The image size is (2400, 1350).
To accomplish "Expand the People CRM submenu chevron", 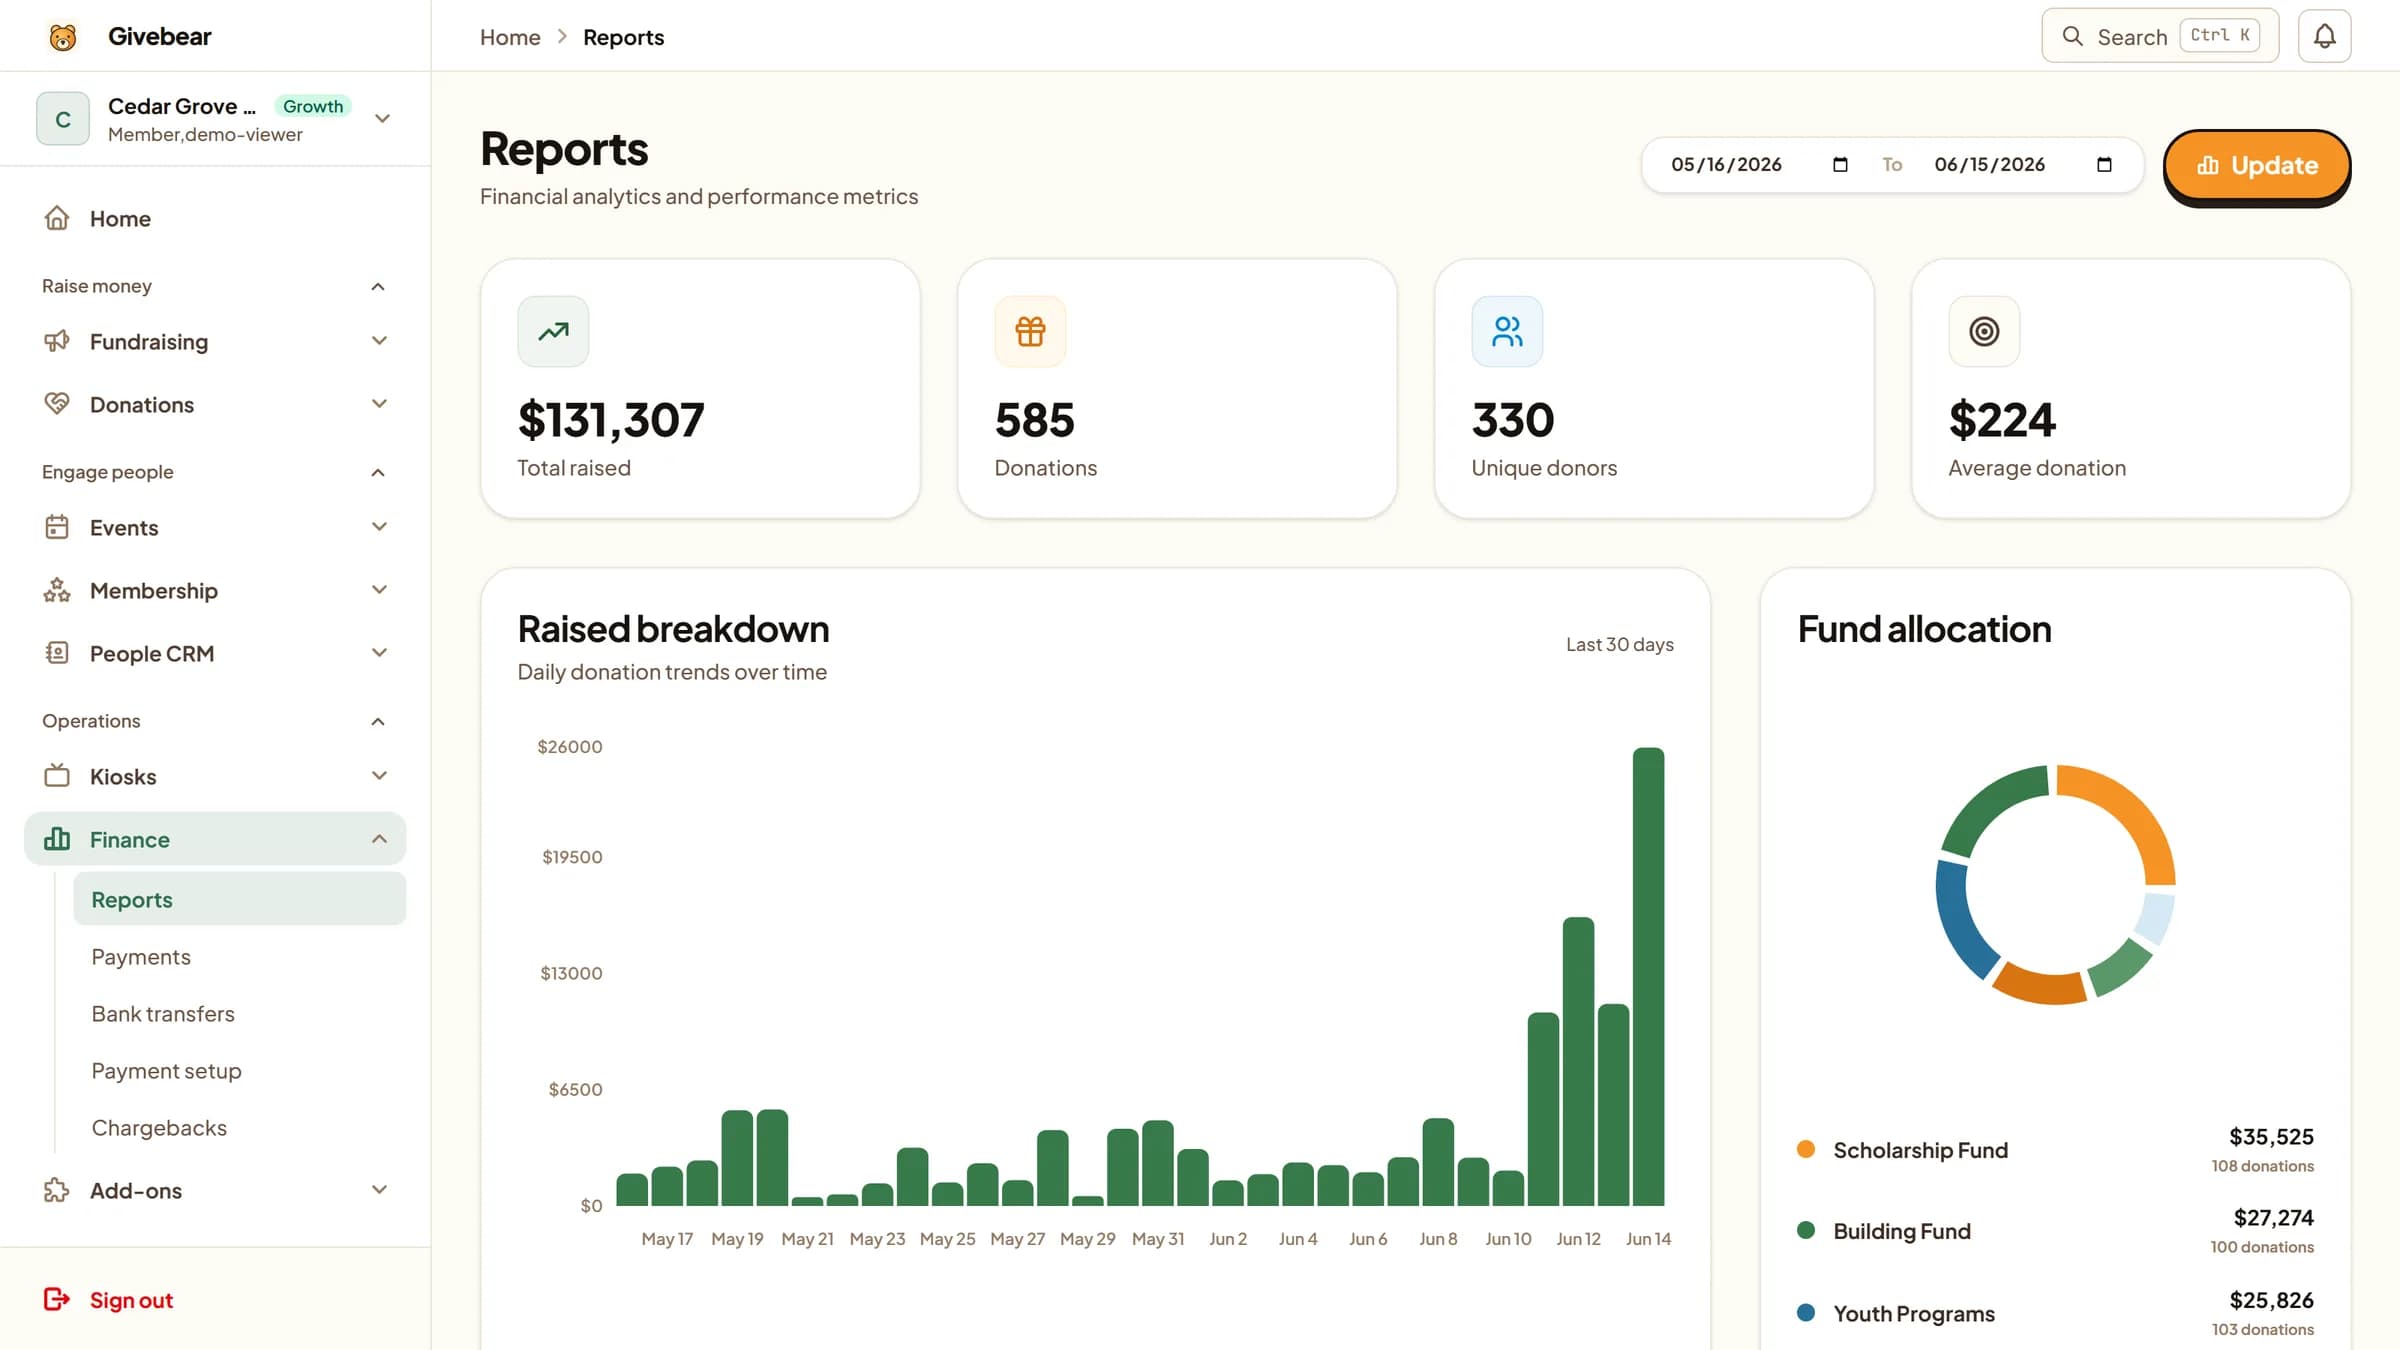I will click(379, 653).
